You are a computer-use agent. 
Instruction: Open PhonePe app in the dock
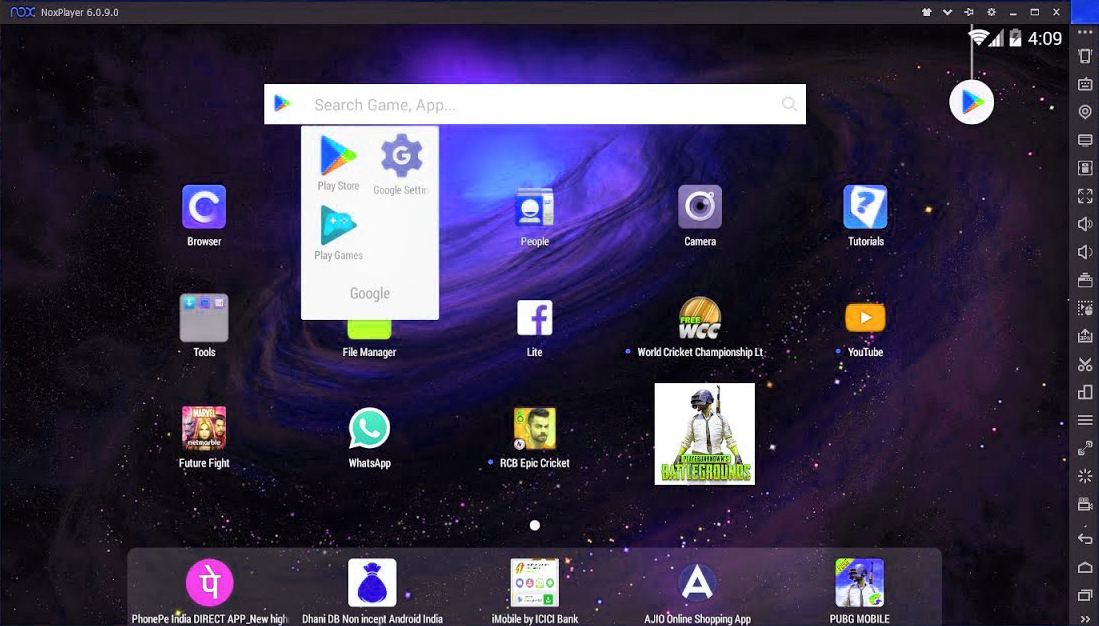(210, 583)
